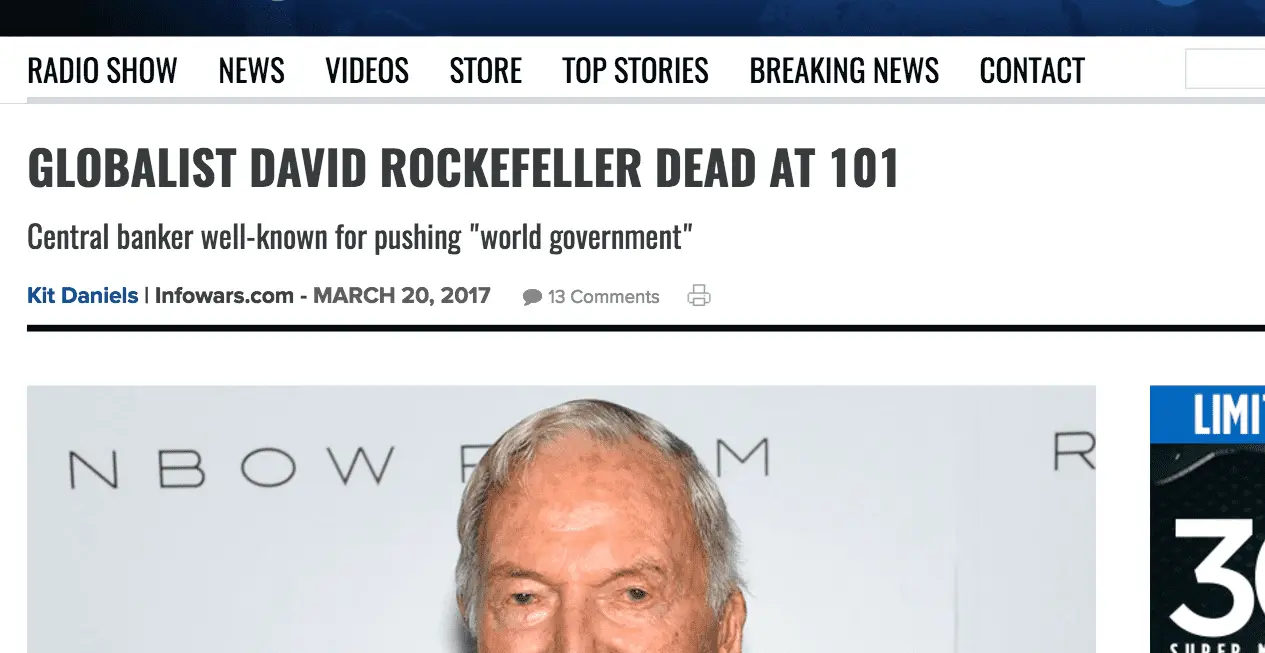Click the dark blue site header banner
Image resolution: width=1265 pixels, height=653 pixels.
coord(632,18)
